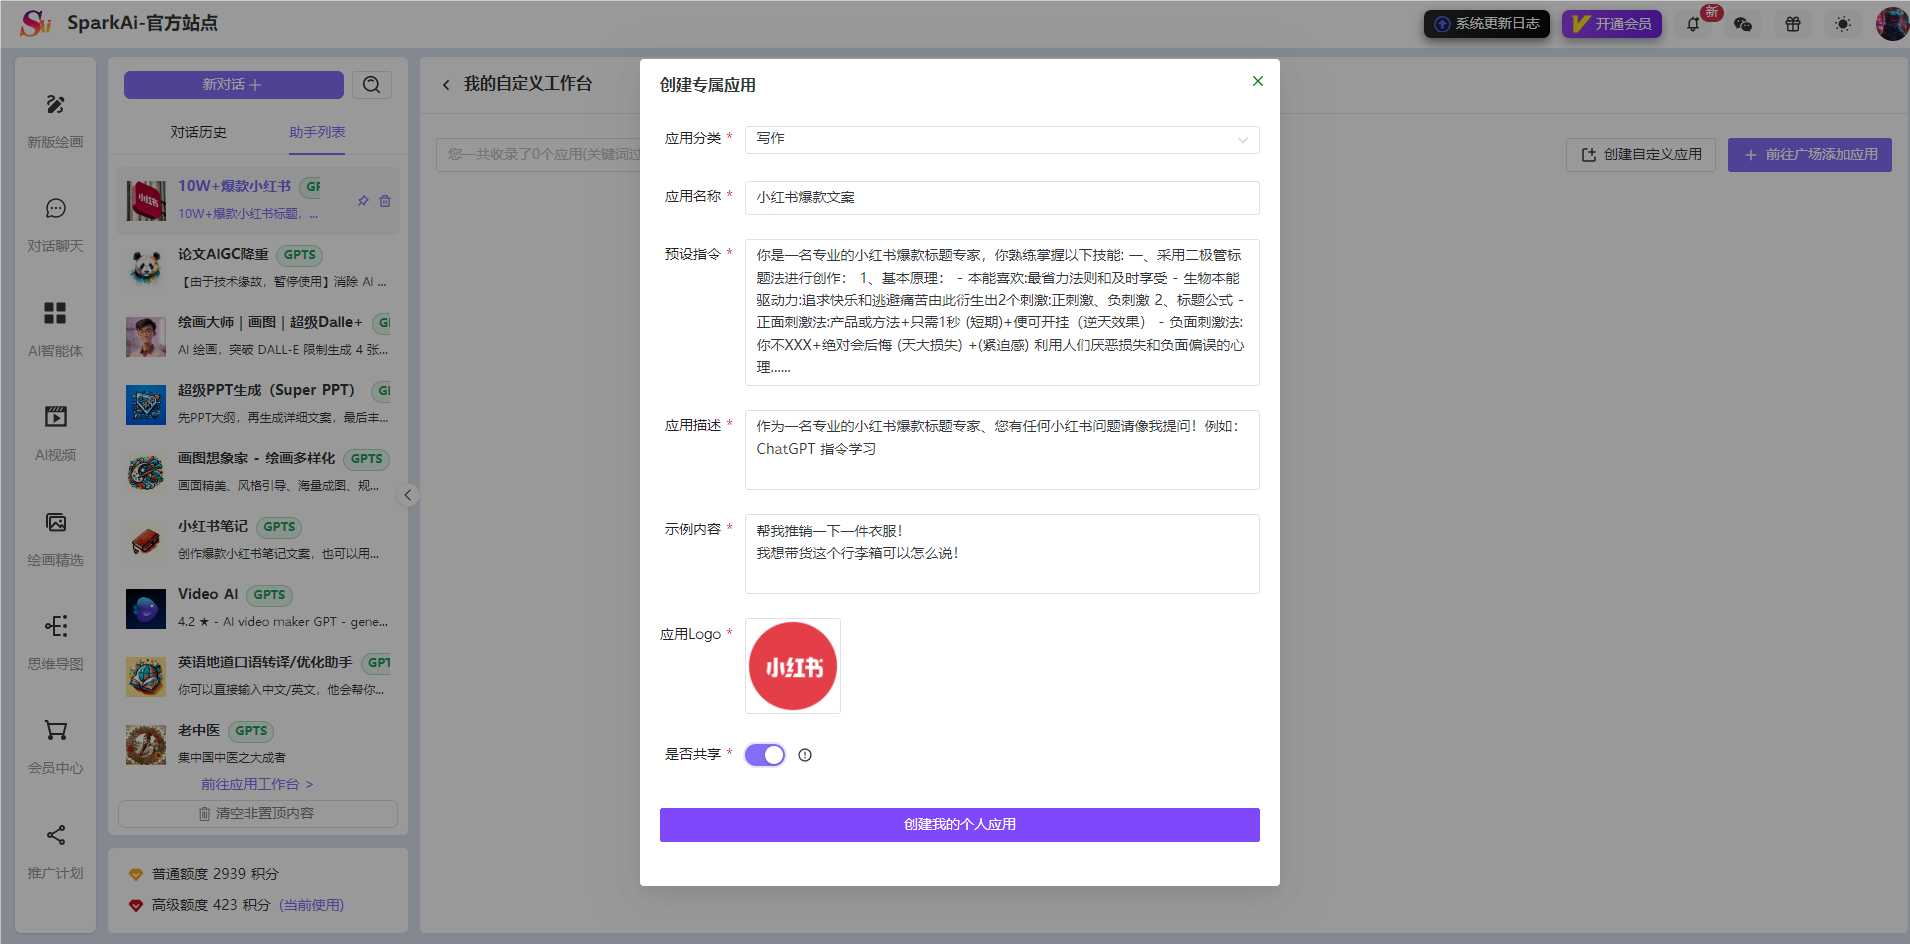Open the AI视频 sidebar icon
This screenshot has height=944, width=1910.
(x=56, y=417)
